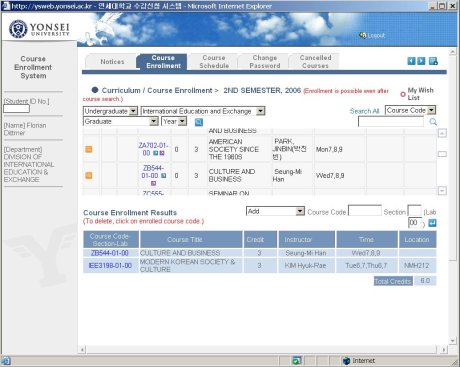
Task: Click the Section input field
Action: tap(414, 211)
